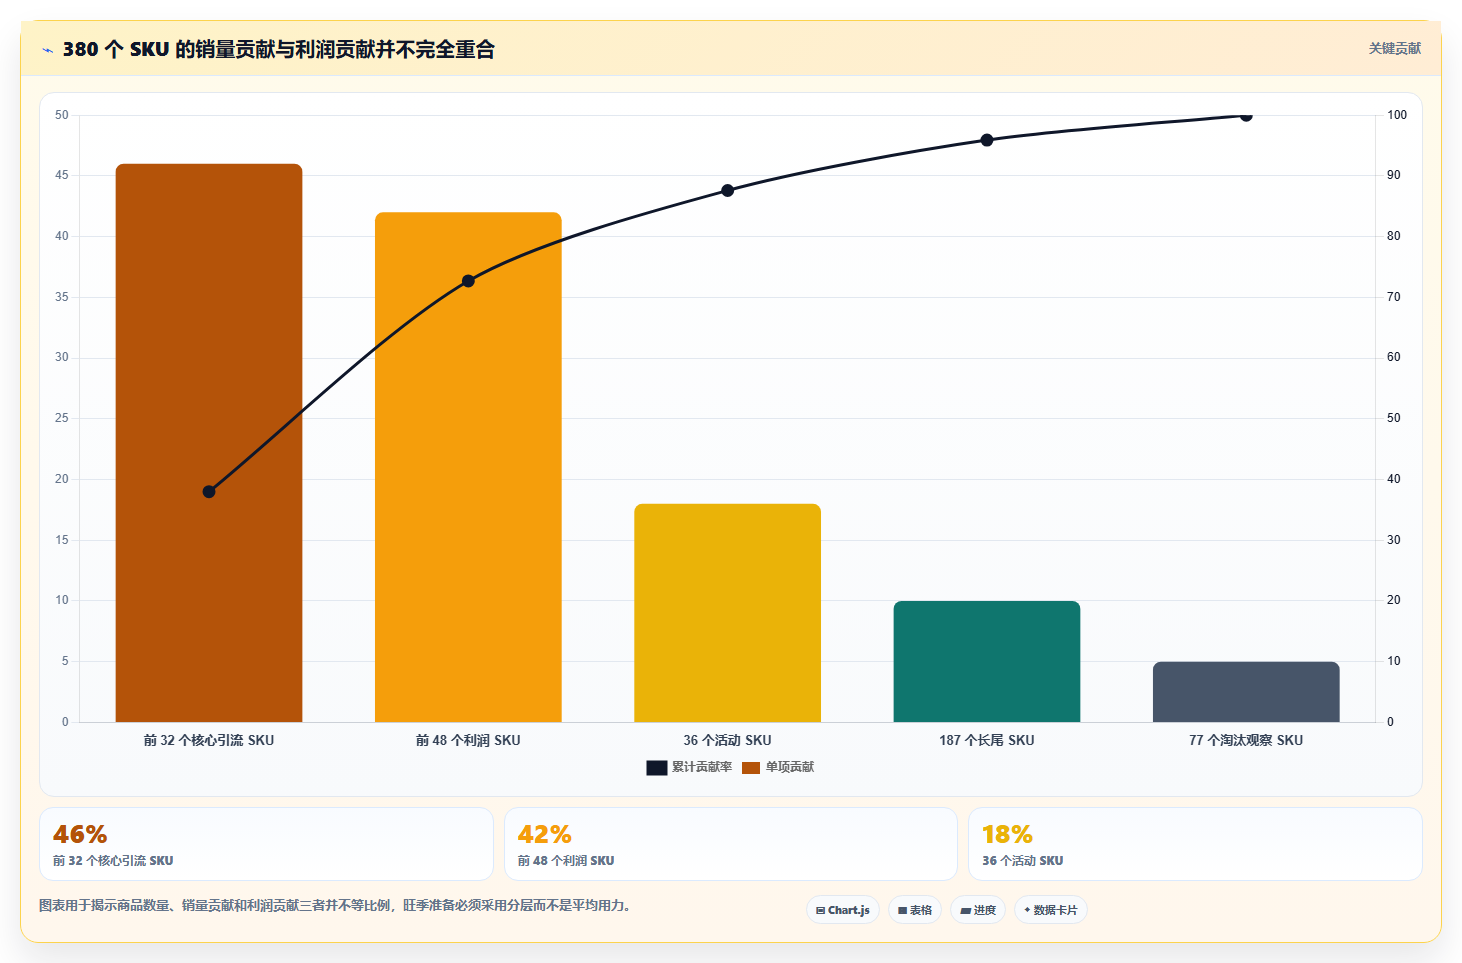The width and height of the screenshot is (1462, 963).
Task: Click the footer note starting 图表用于揭示
Action: (x=335, y=905)
